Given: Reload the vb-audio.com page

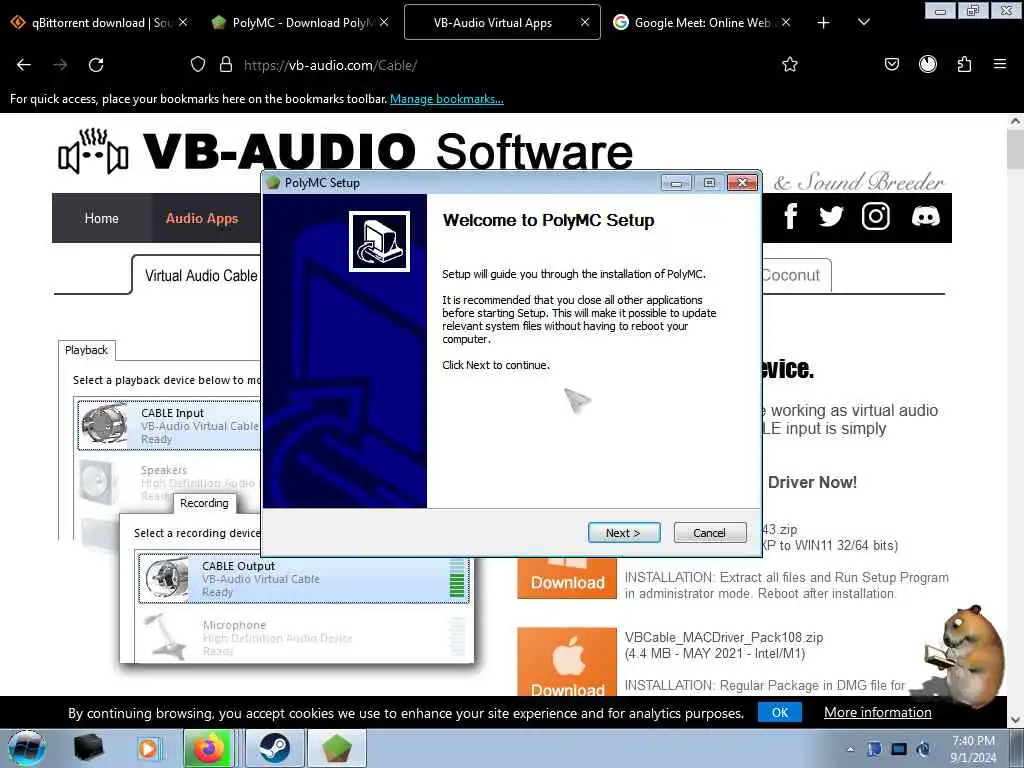Looking at the screenshot, I should tap(96, 65).
